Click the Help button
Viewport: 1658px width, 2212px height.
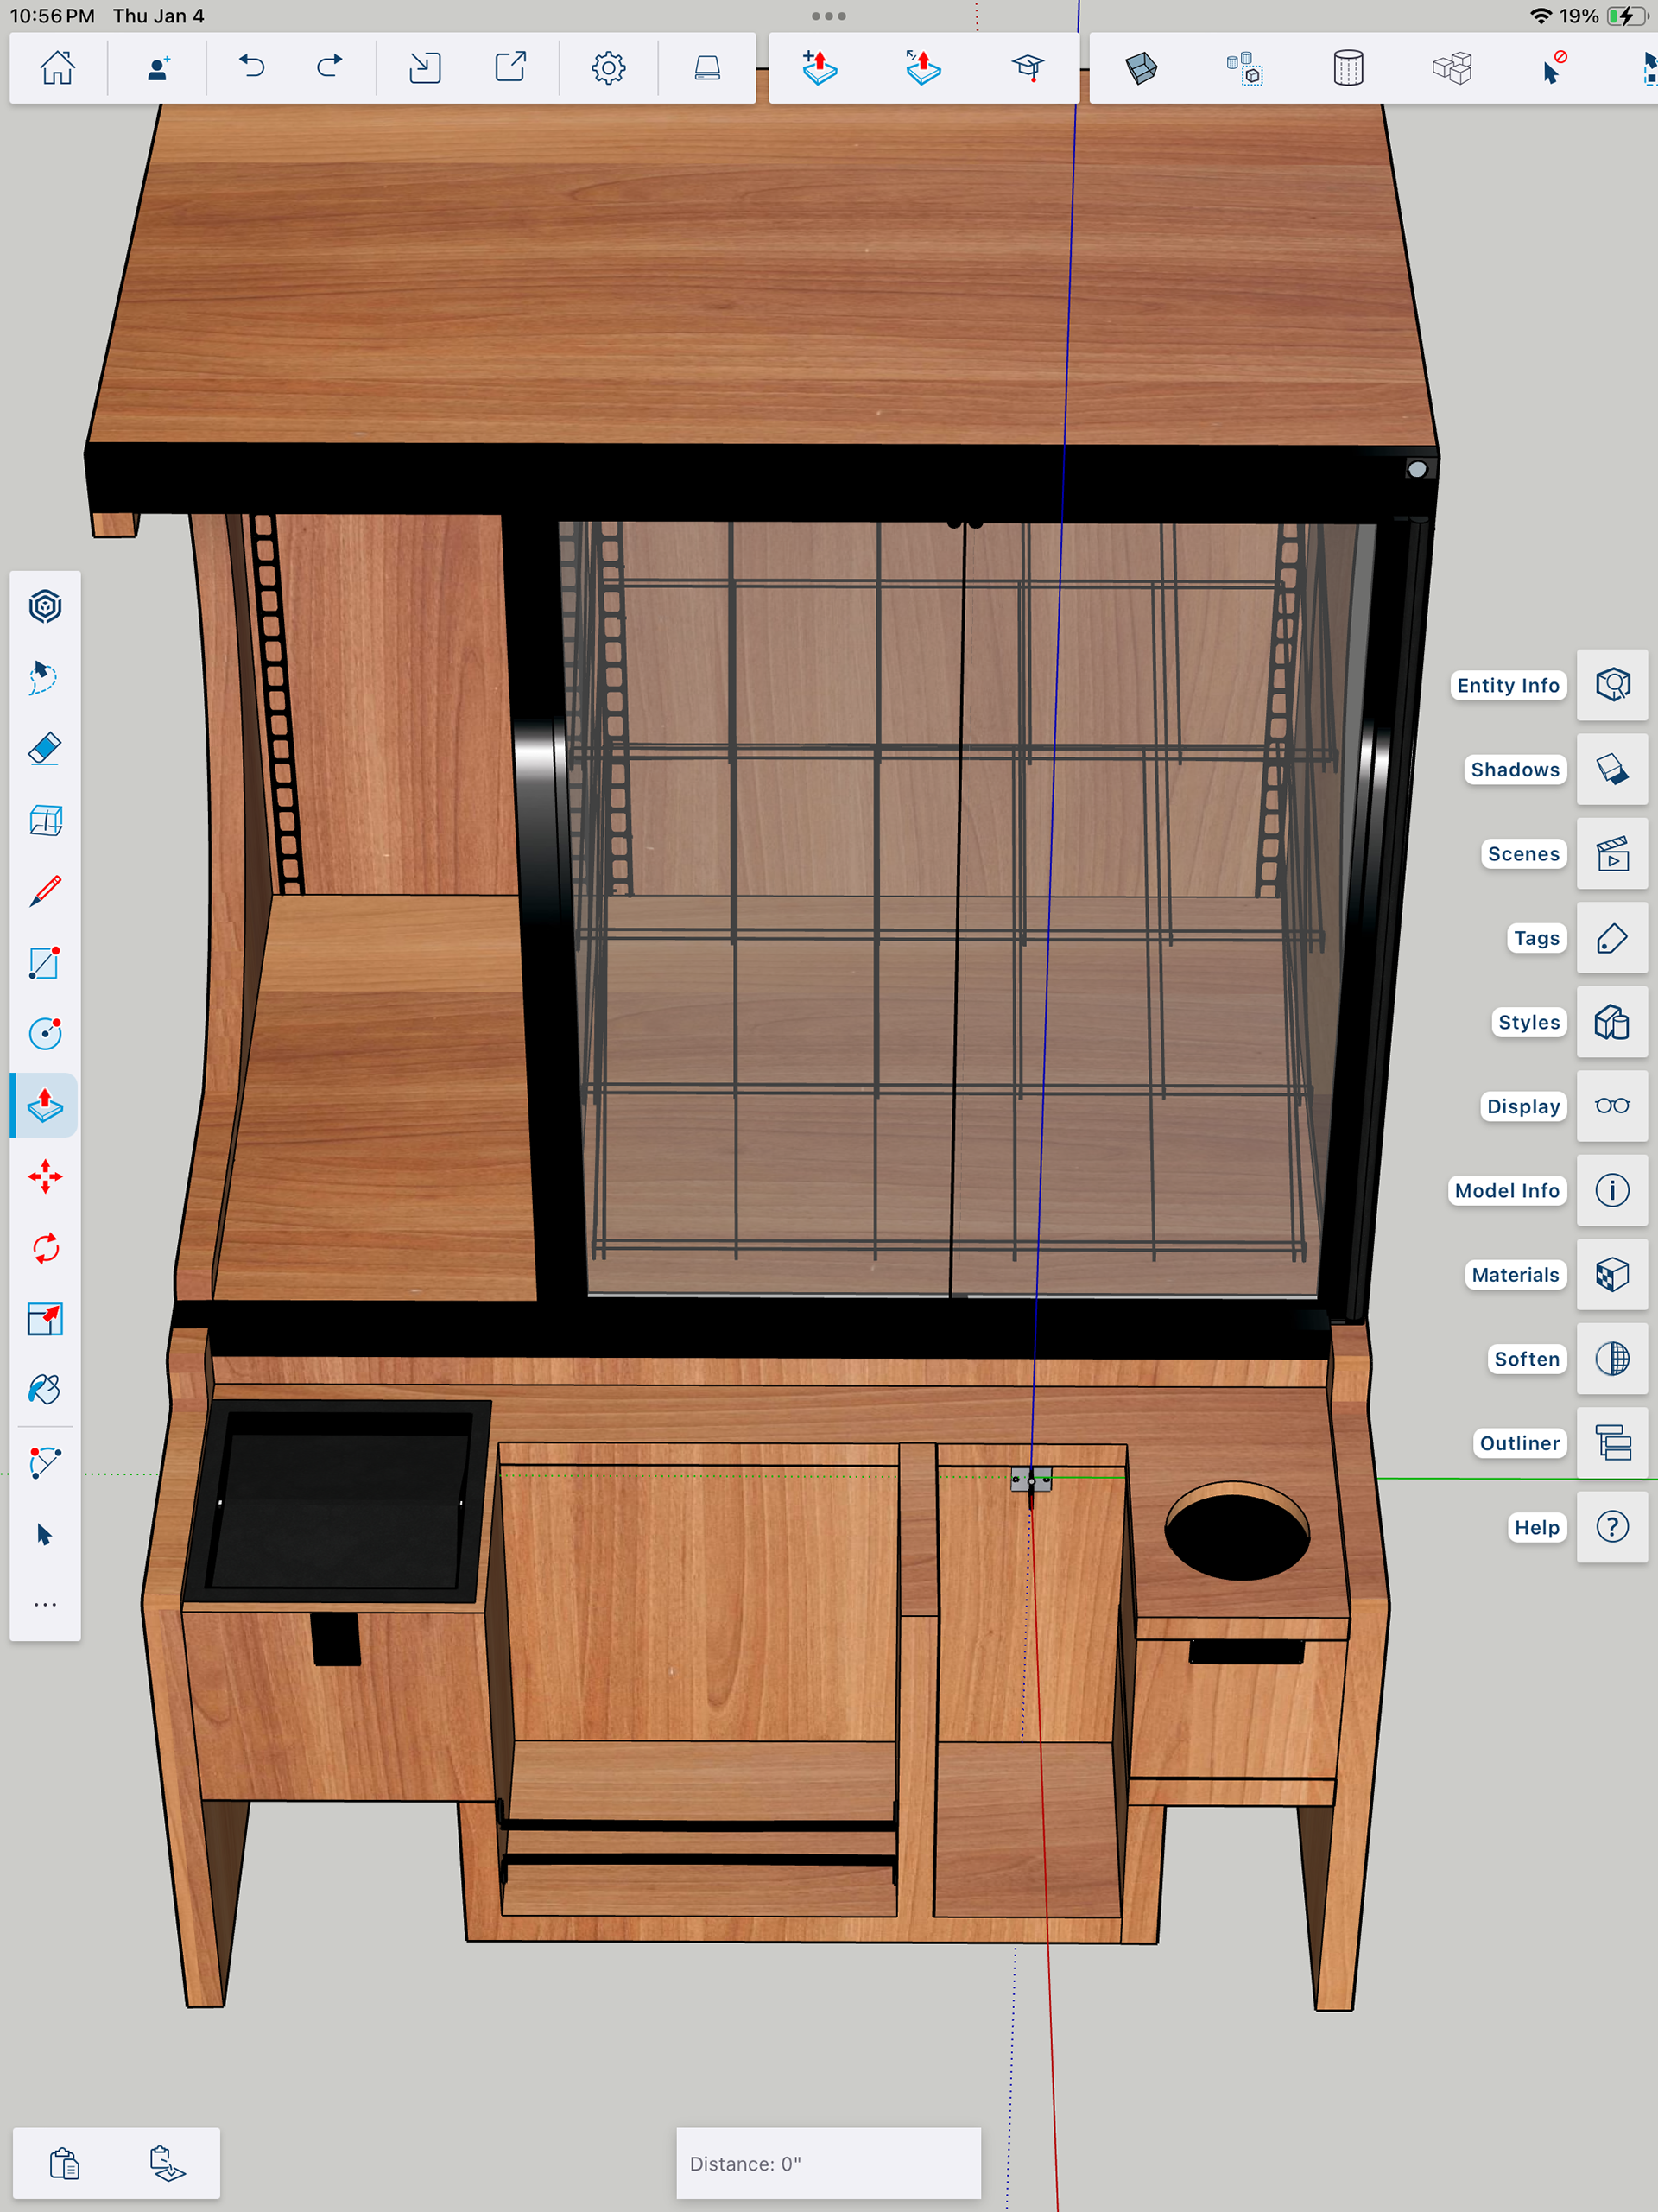[x=1611, y=1527]
